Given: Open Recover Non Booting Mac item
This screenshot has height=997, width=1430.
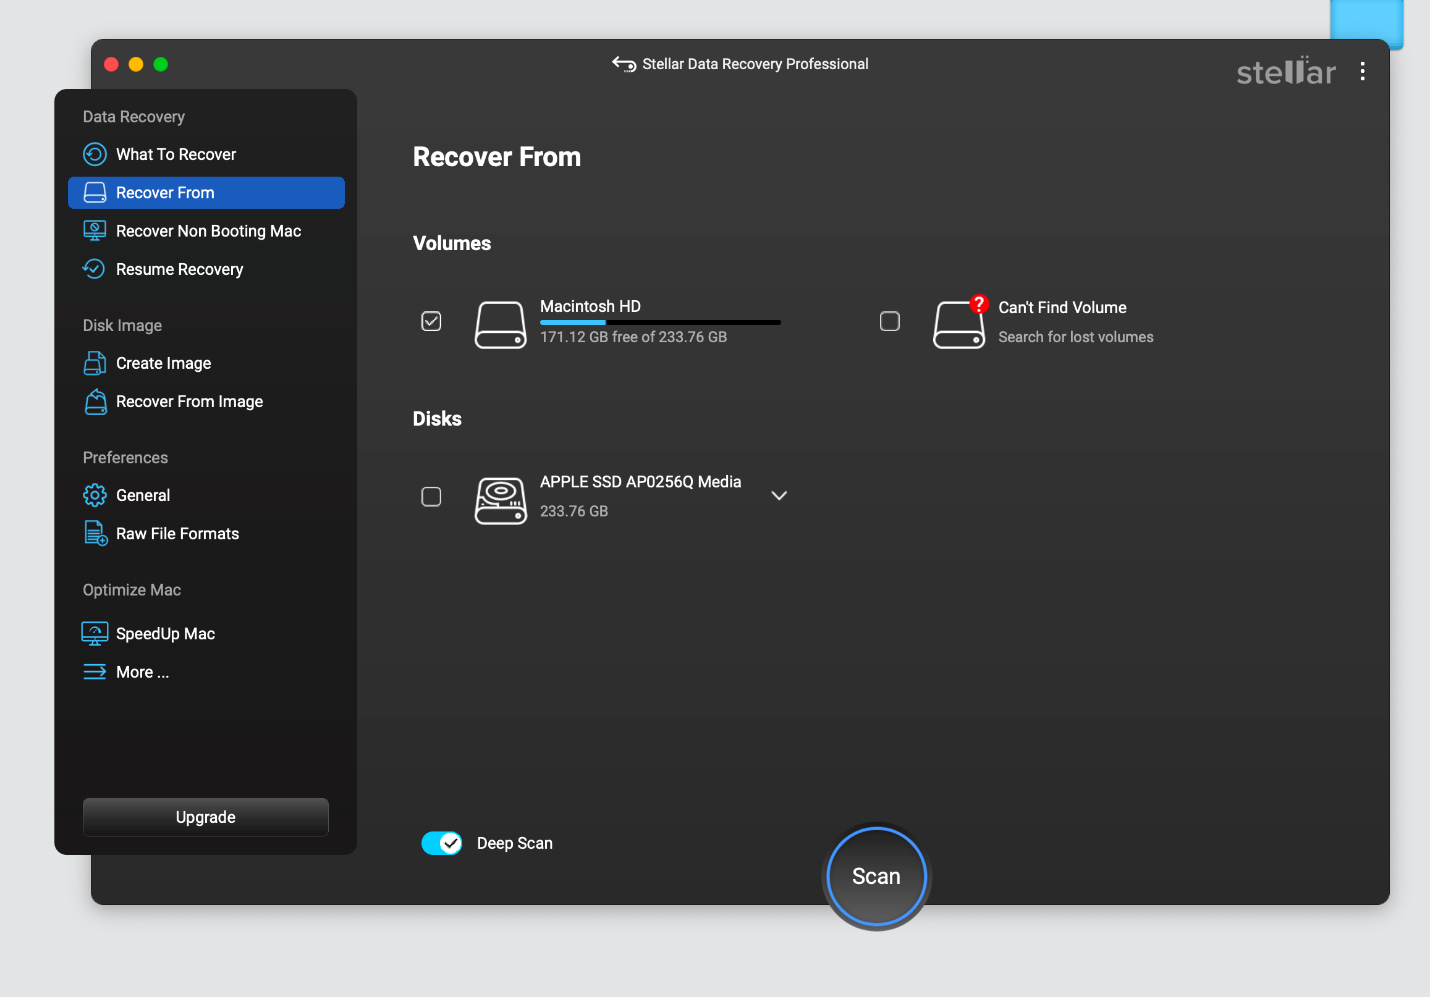Looking at the screenshot, I should pyautogui.click(x=206, y=231).
